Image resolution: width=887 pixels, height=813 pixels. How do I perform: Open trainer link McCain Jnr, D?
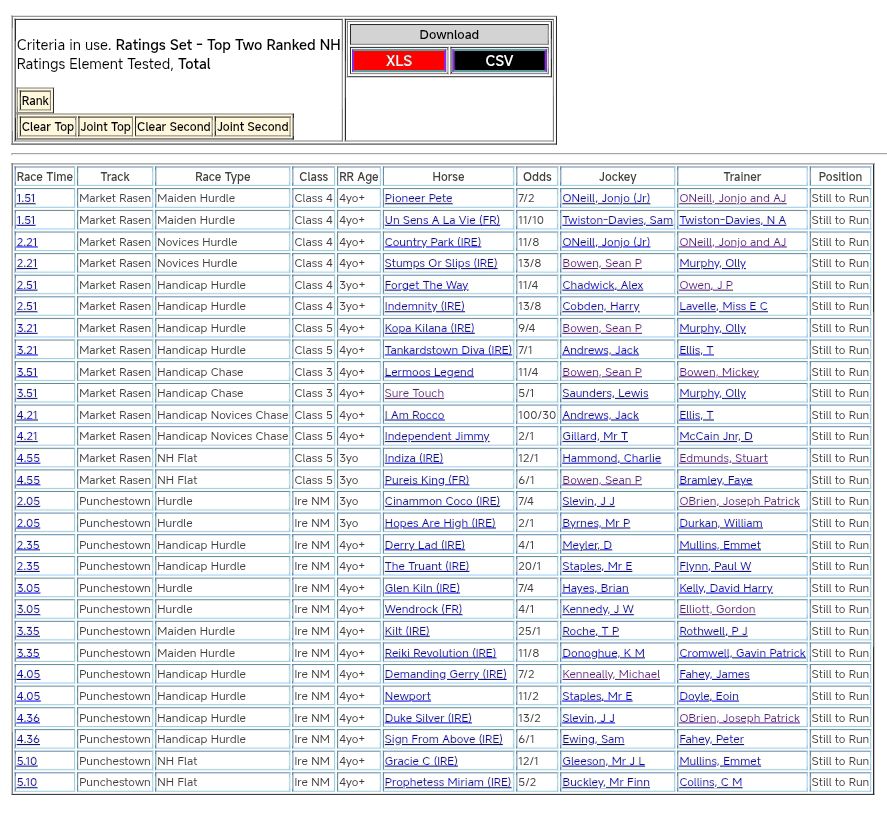tap(716, 437)
